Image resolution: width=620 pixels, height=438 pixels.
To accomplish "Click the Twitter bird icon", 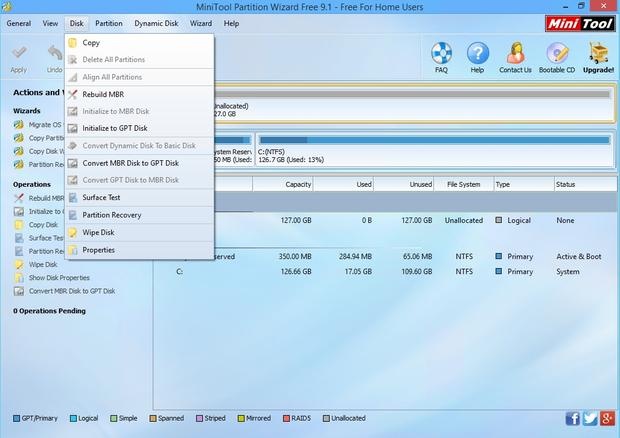I will pos(590,418).
